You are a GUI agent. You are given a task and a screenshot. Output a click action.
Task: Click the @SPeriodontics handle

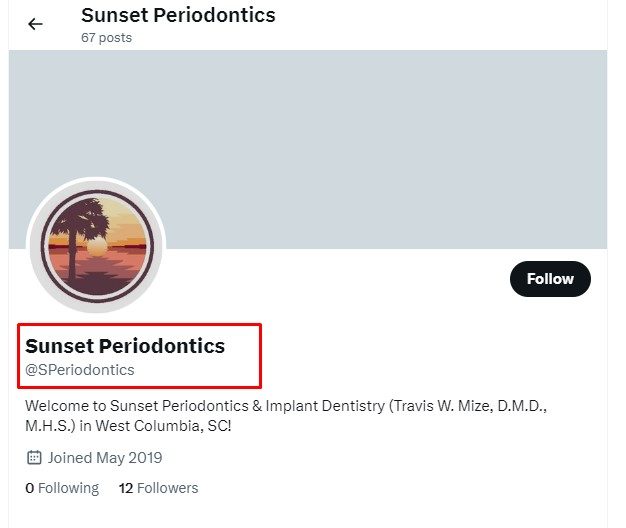tap(80, 370)
